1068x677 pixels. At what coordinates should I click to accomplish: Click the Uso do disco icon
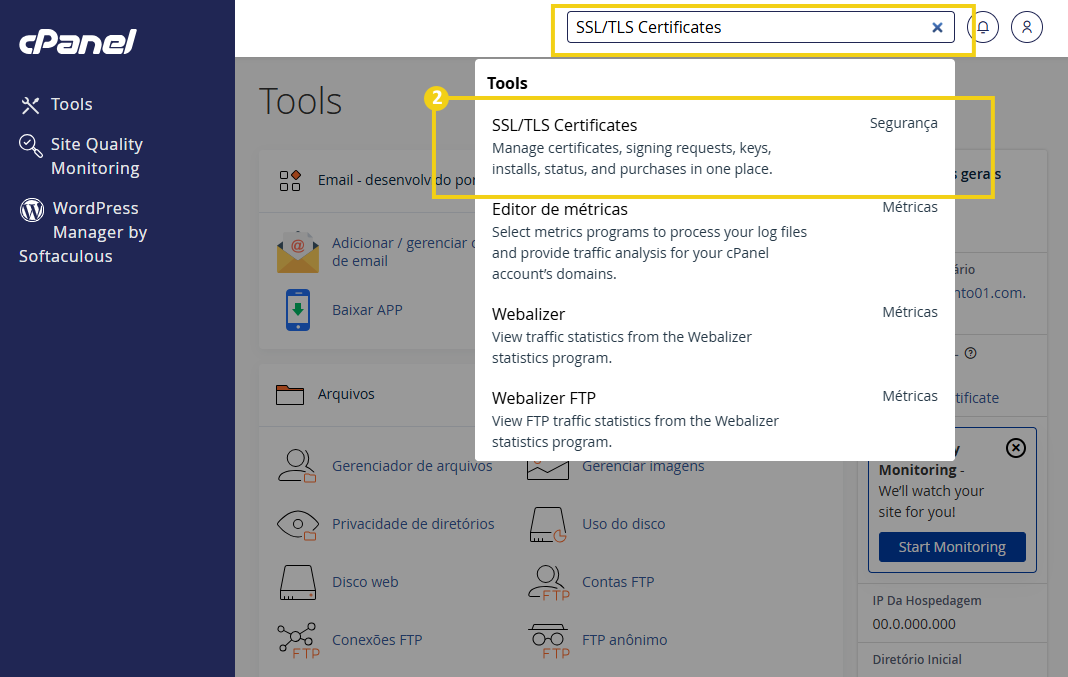548,524
